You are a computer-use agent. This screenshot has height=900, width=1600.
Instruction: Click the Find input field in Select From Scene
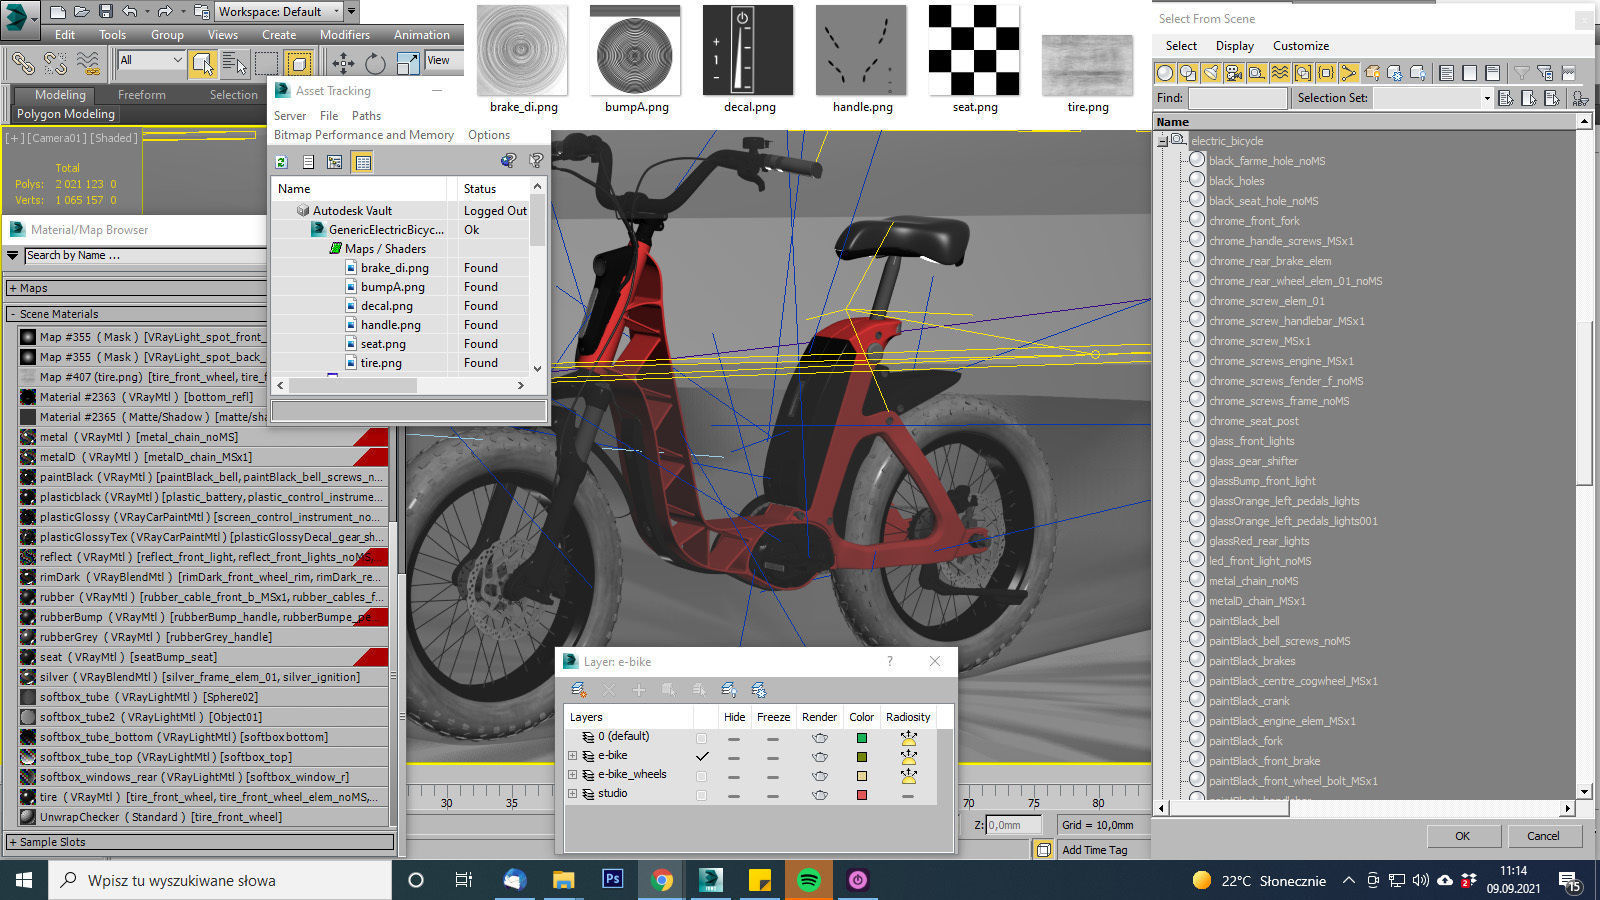[1237, 98]
